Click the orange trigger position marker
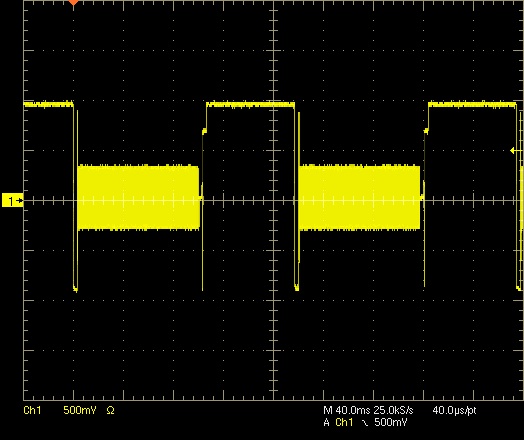524x440 pixels. coord(74,2)
